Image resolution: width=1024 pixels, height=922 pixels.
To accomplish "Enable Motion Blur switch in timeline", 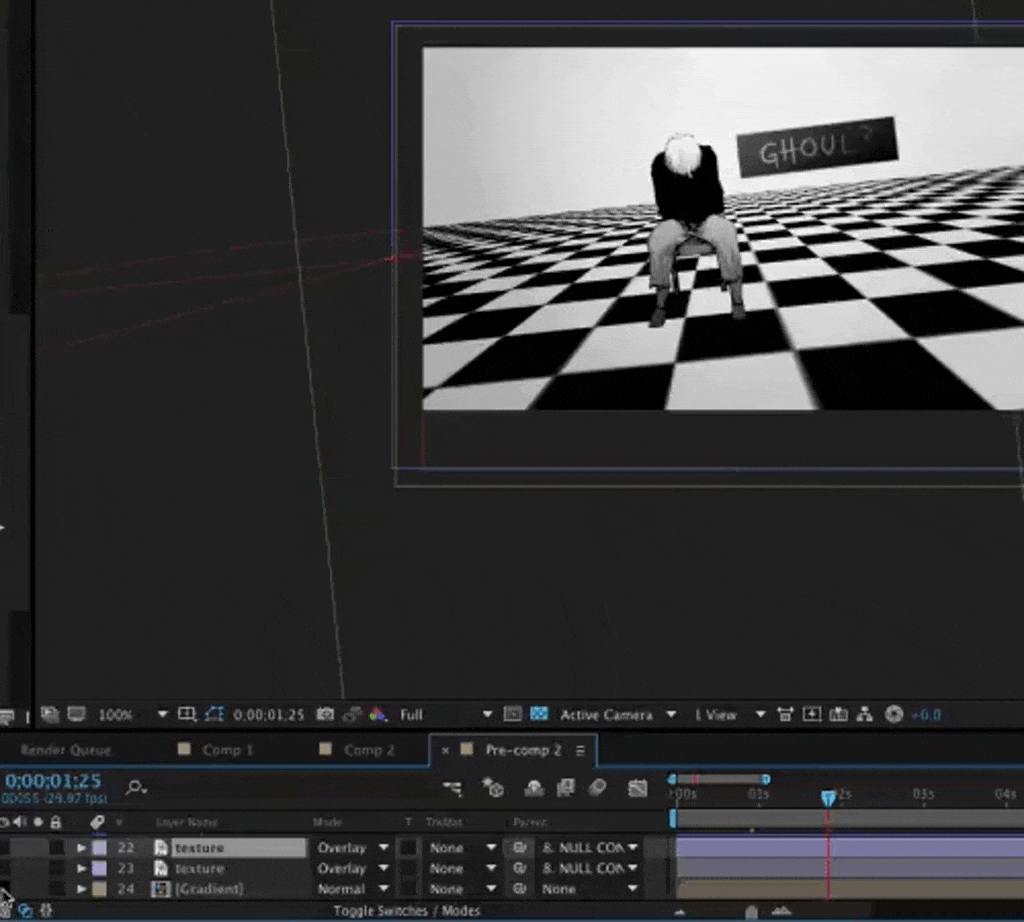I will pyautogui.click(x=597, y=788).
